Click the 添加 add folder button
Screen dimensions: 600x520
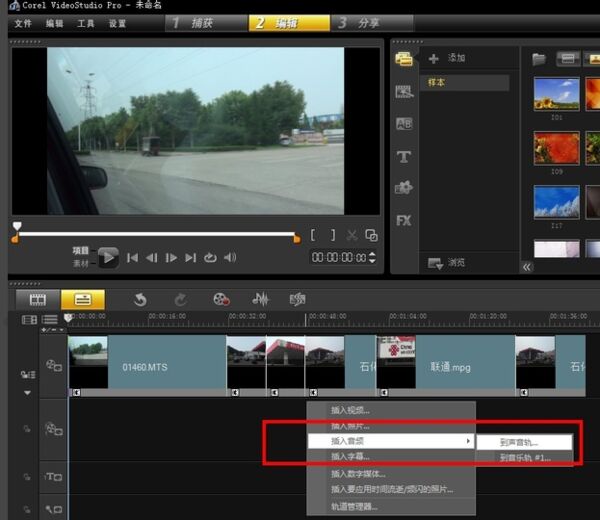447,59
